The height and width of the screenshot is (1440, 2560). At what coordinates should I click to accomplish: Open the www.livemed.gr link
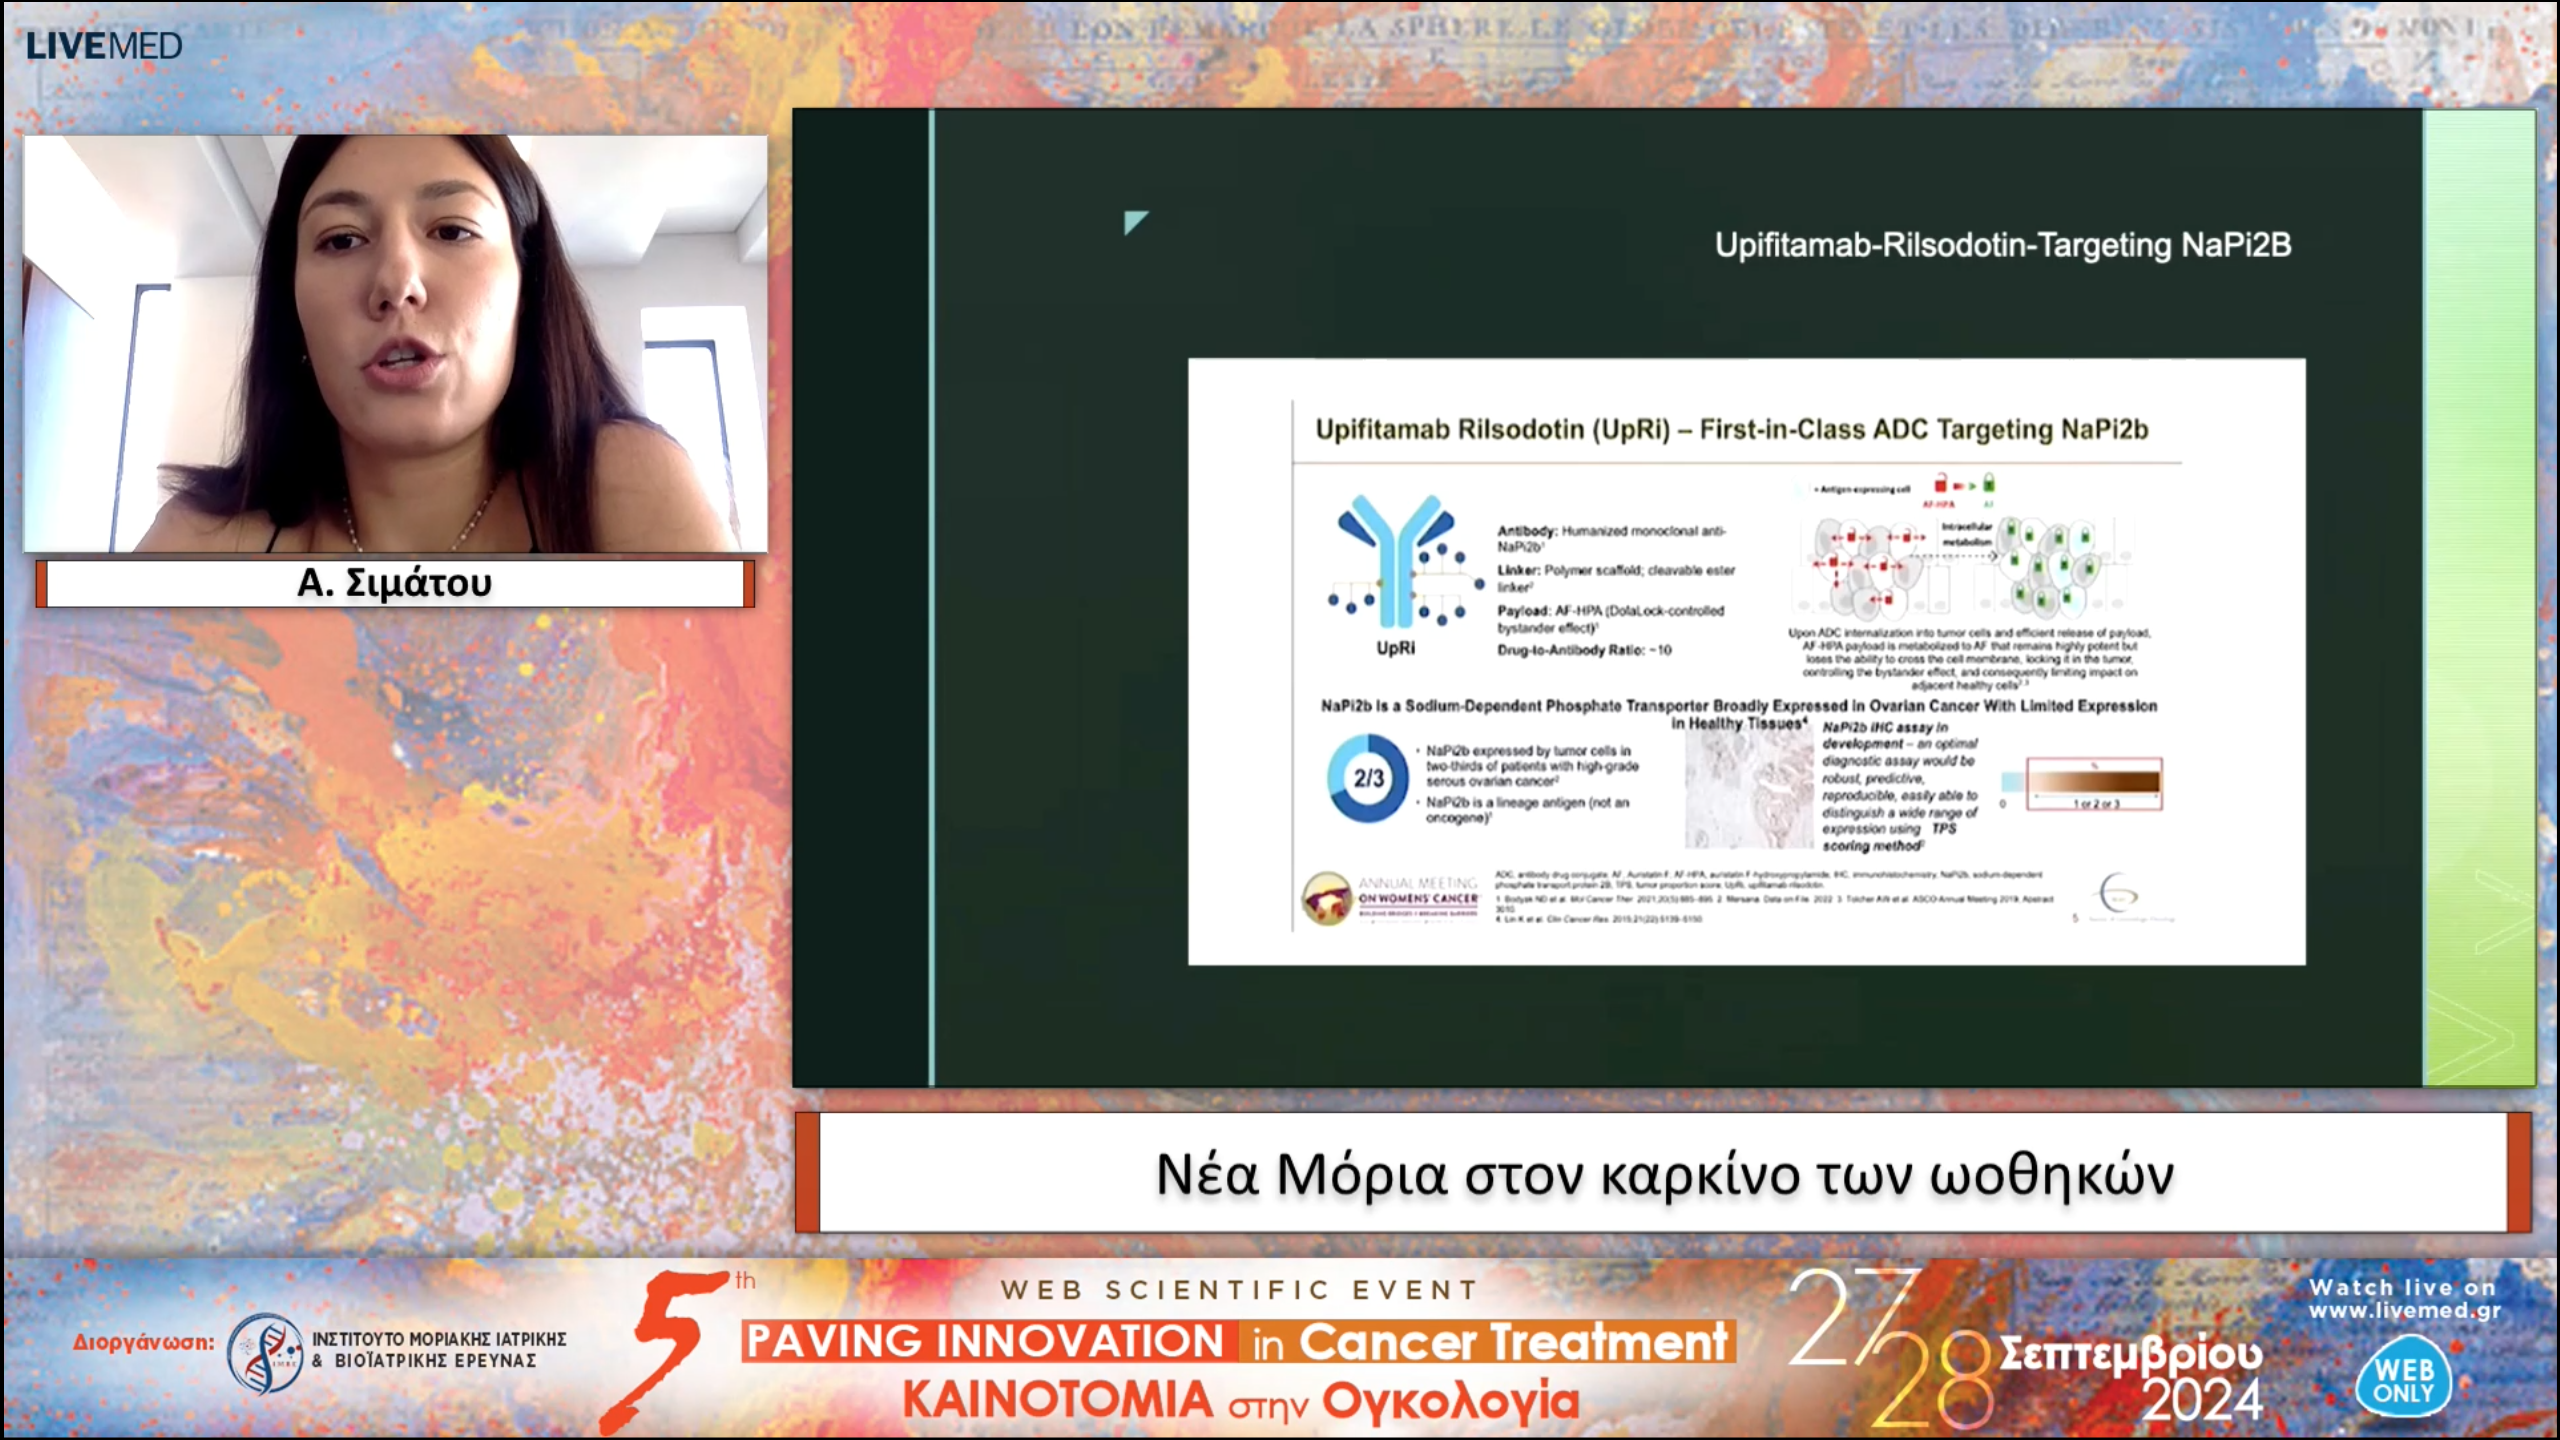pyautogui.click(x=2405, y=1311)
